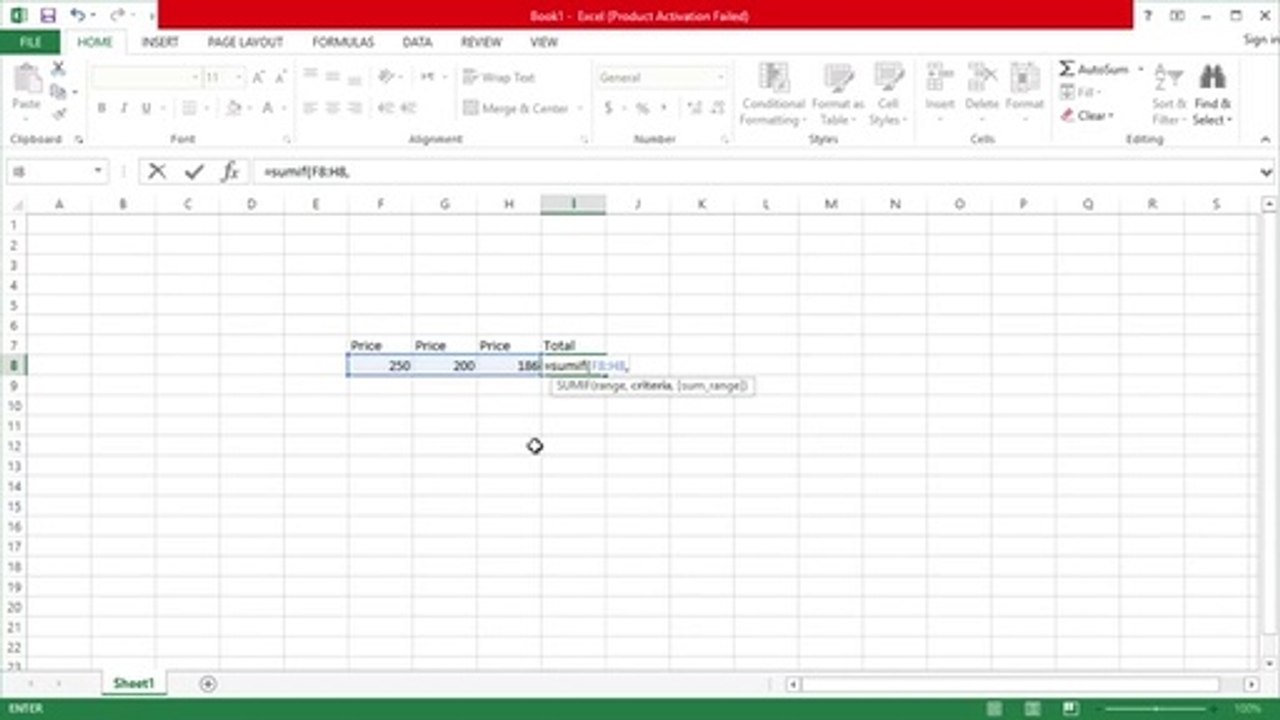Toggle Underline formatting
This screenshot has width=1280, height=720.
point(147,108)
